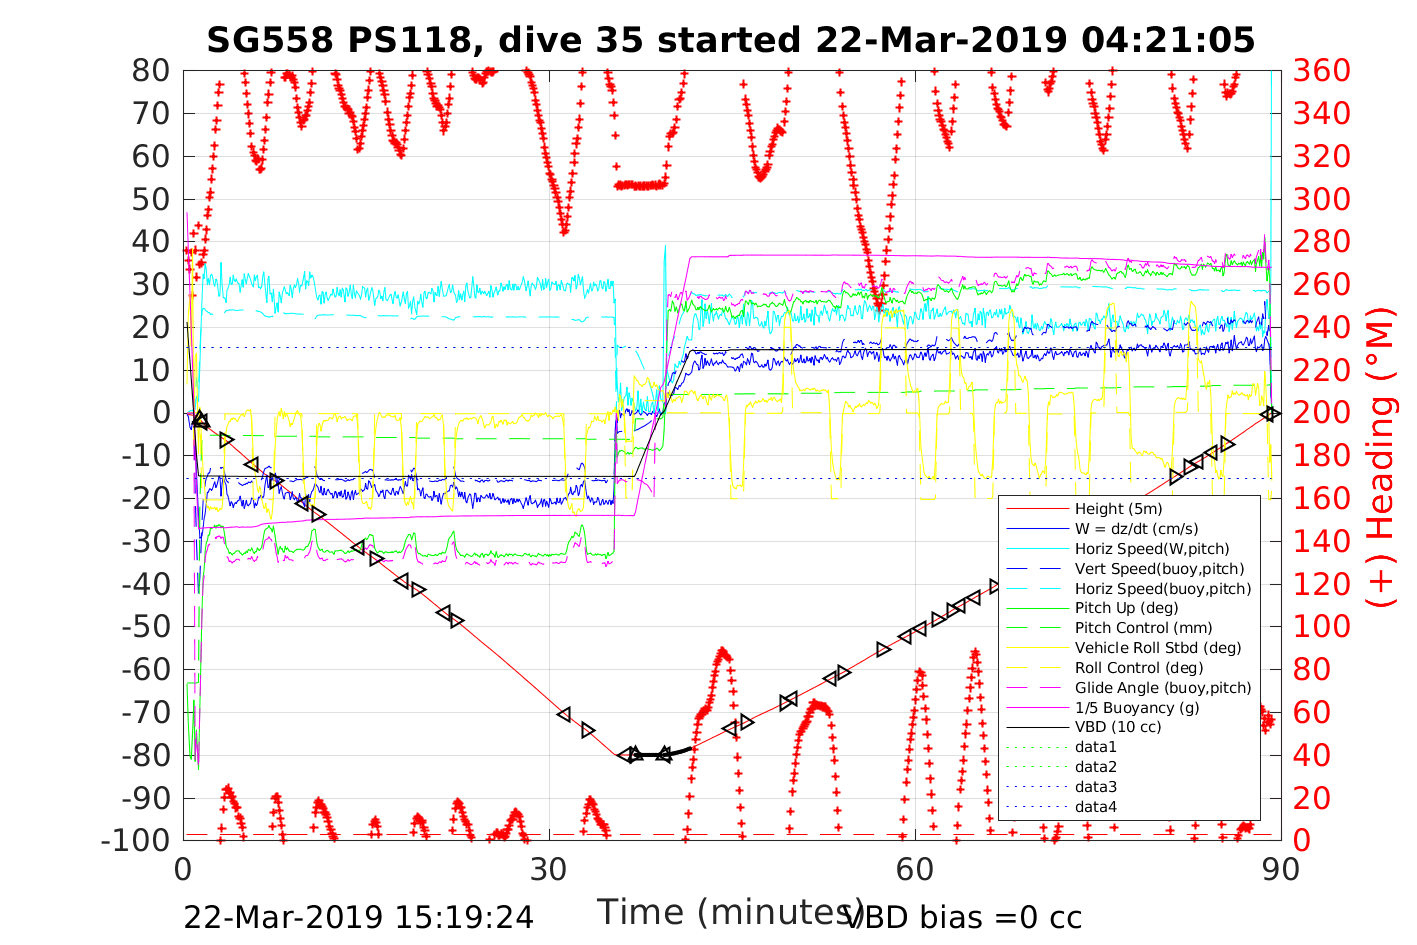Click the red '260' heading axis tick

1321,284
